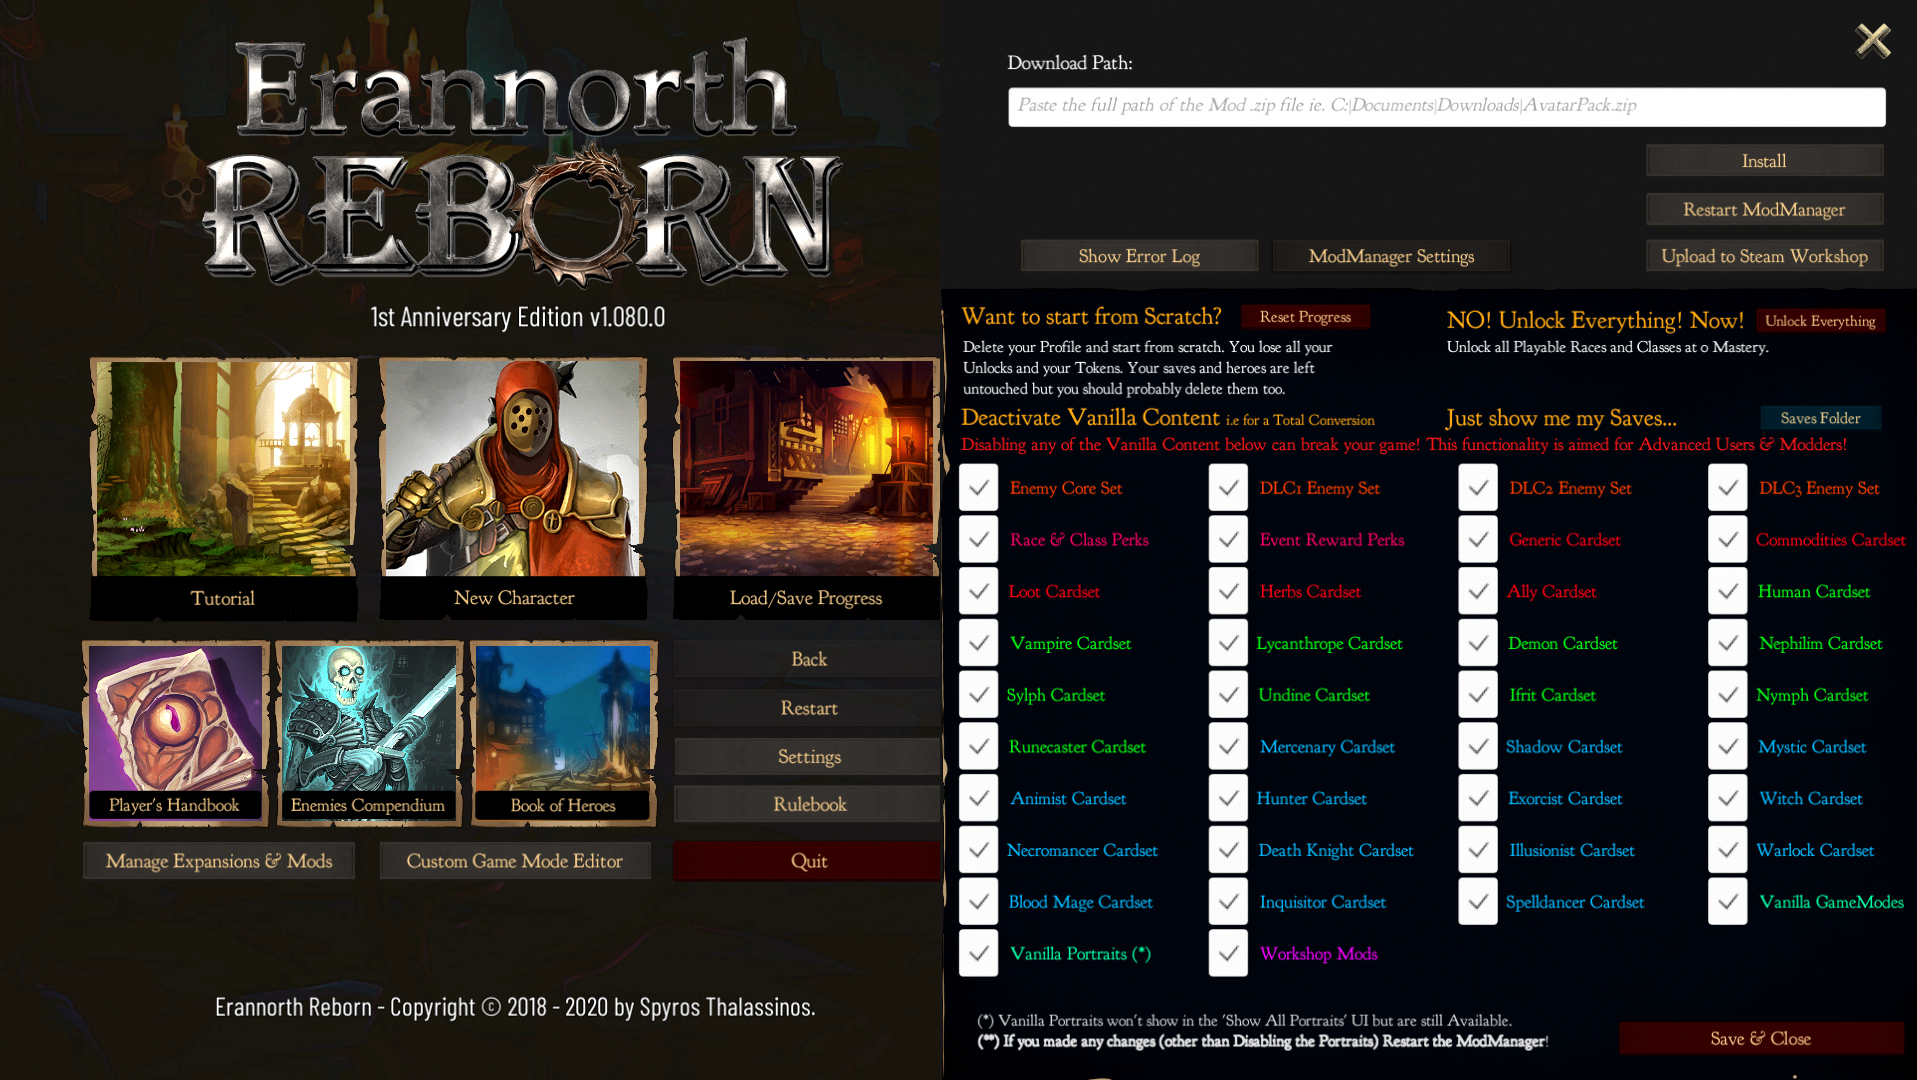Toggle Shadow Cardset checkbox
The width and height of the screenshot is (1917, 1080).
click(x=1478, y=747)
